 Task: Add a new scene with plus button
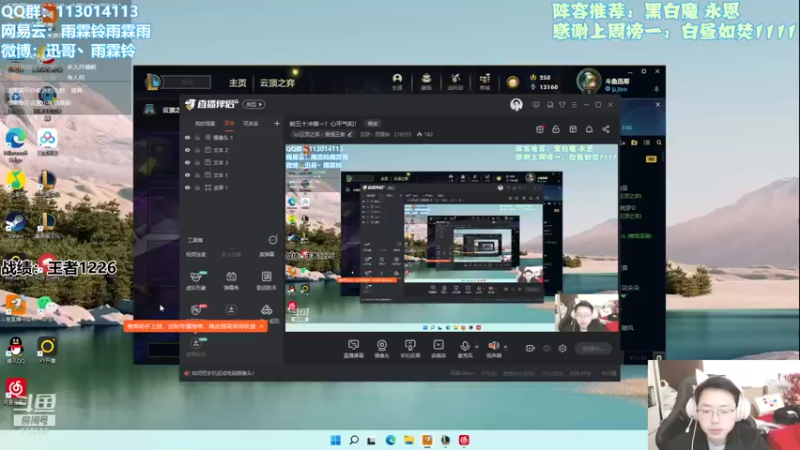coord(277,123)
